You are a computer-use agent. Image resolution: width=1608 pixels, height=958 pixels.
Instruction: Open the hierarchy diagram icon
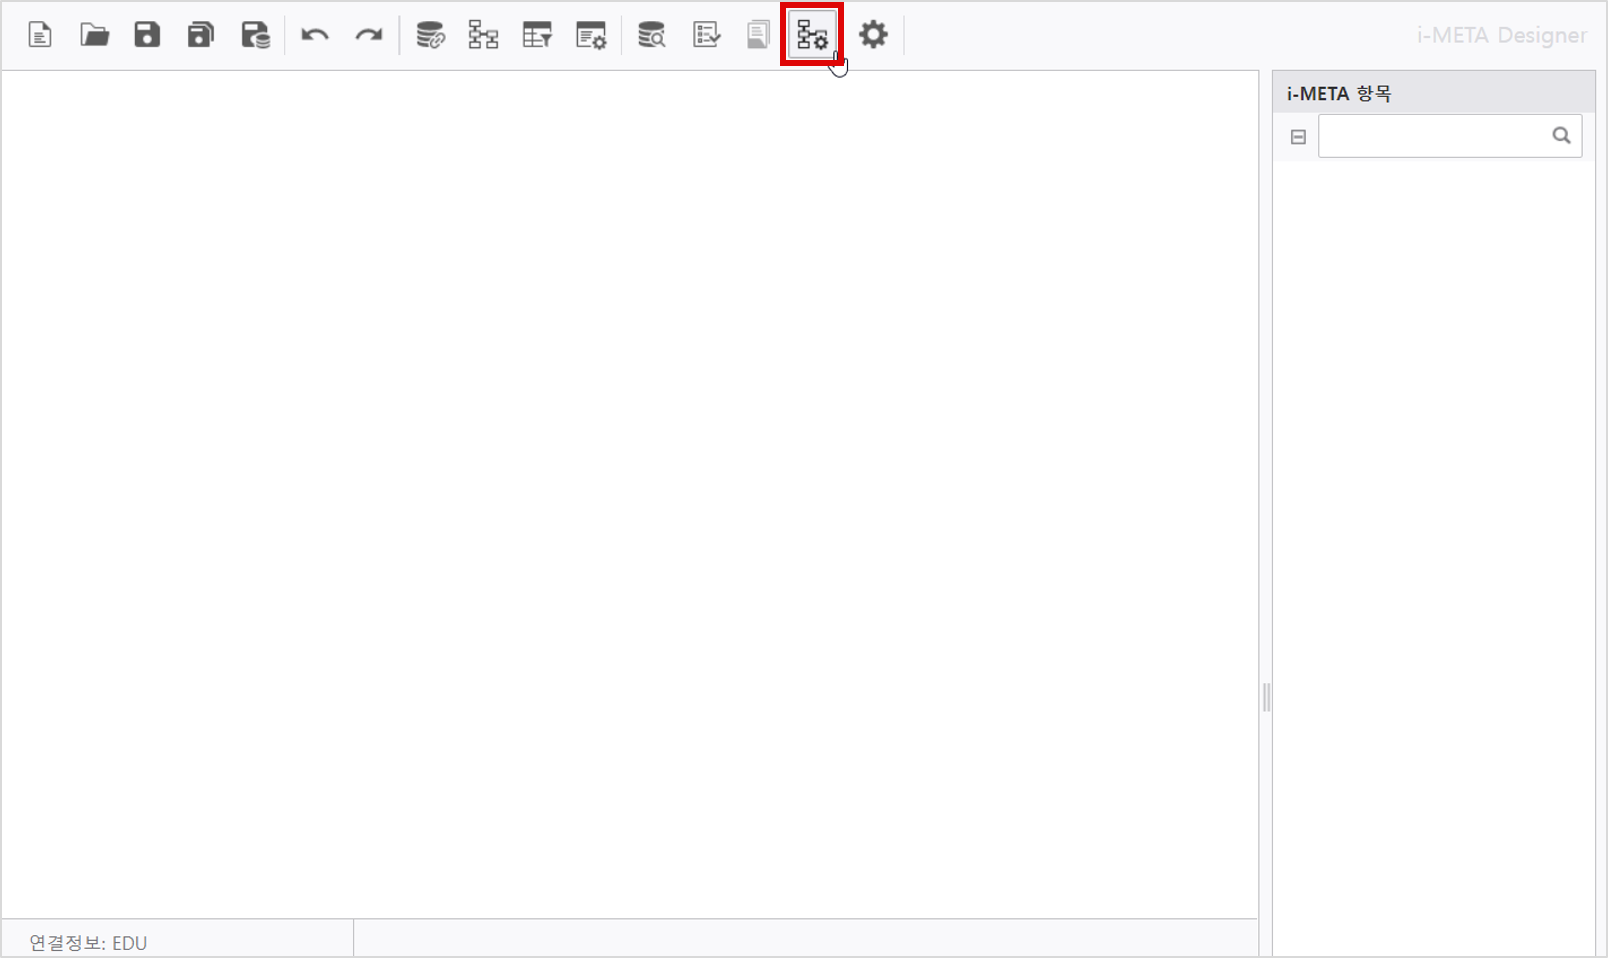click(x=484, y=35)
